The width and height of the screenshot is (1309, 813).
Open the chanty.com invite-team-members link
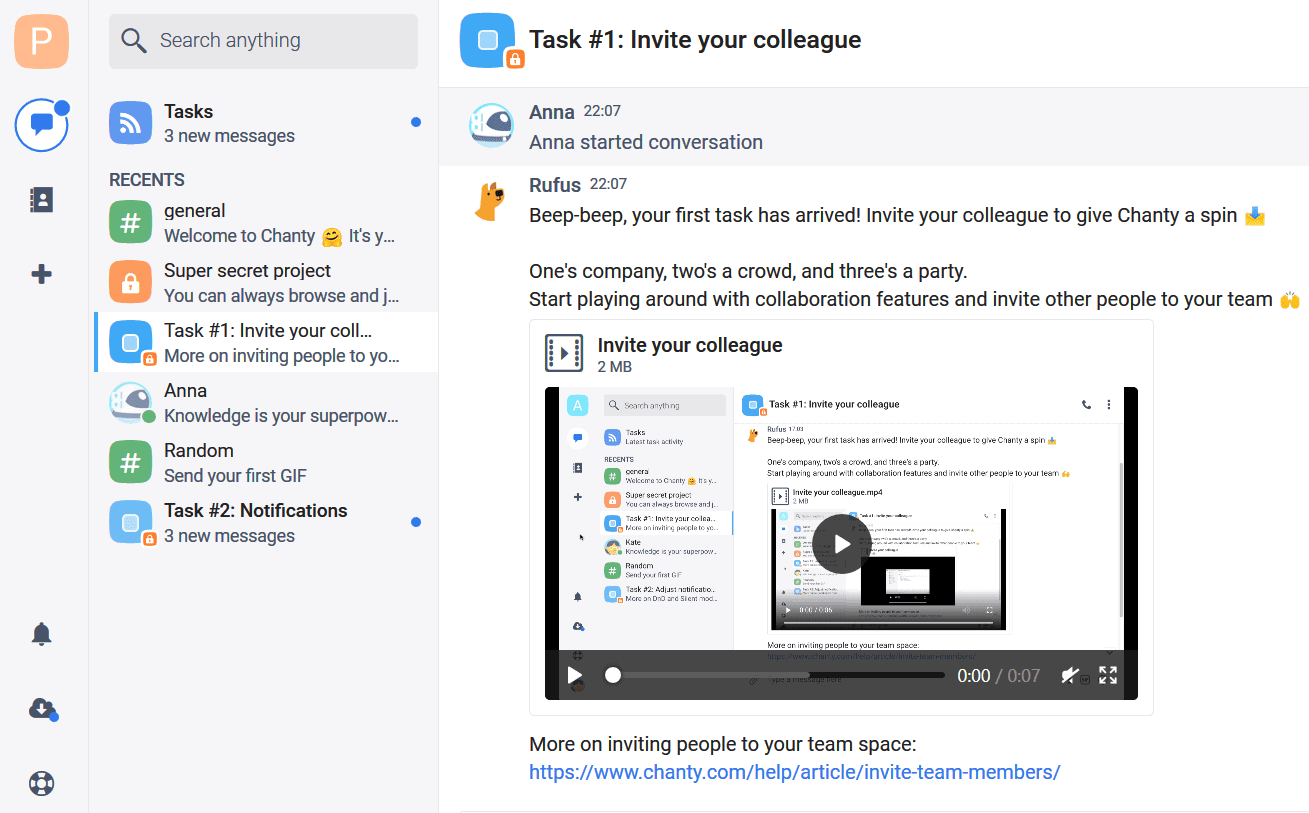click(794, 772)
